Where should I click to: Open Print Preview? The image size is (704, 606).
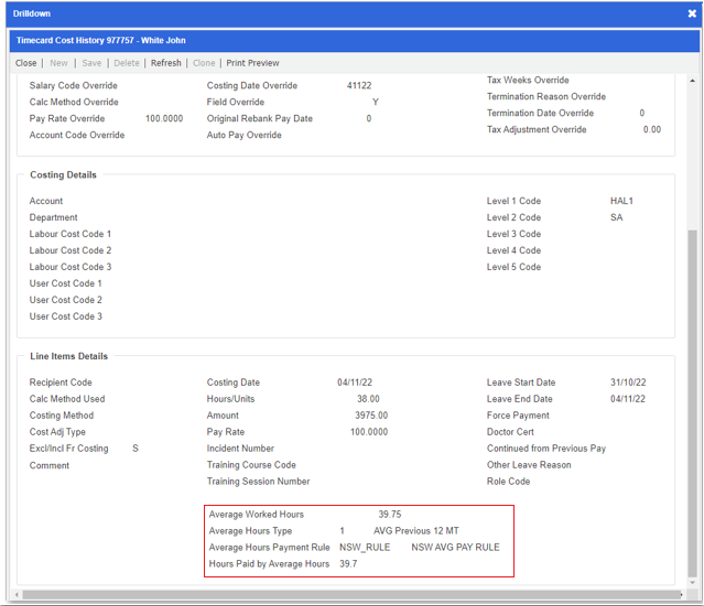[x=253, y=63]
